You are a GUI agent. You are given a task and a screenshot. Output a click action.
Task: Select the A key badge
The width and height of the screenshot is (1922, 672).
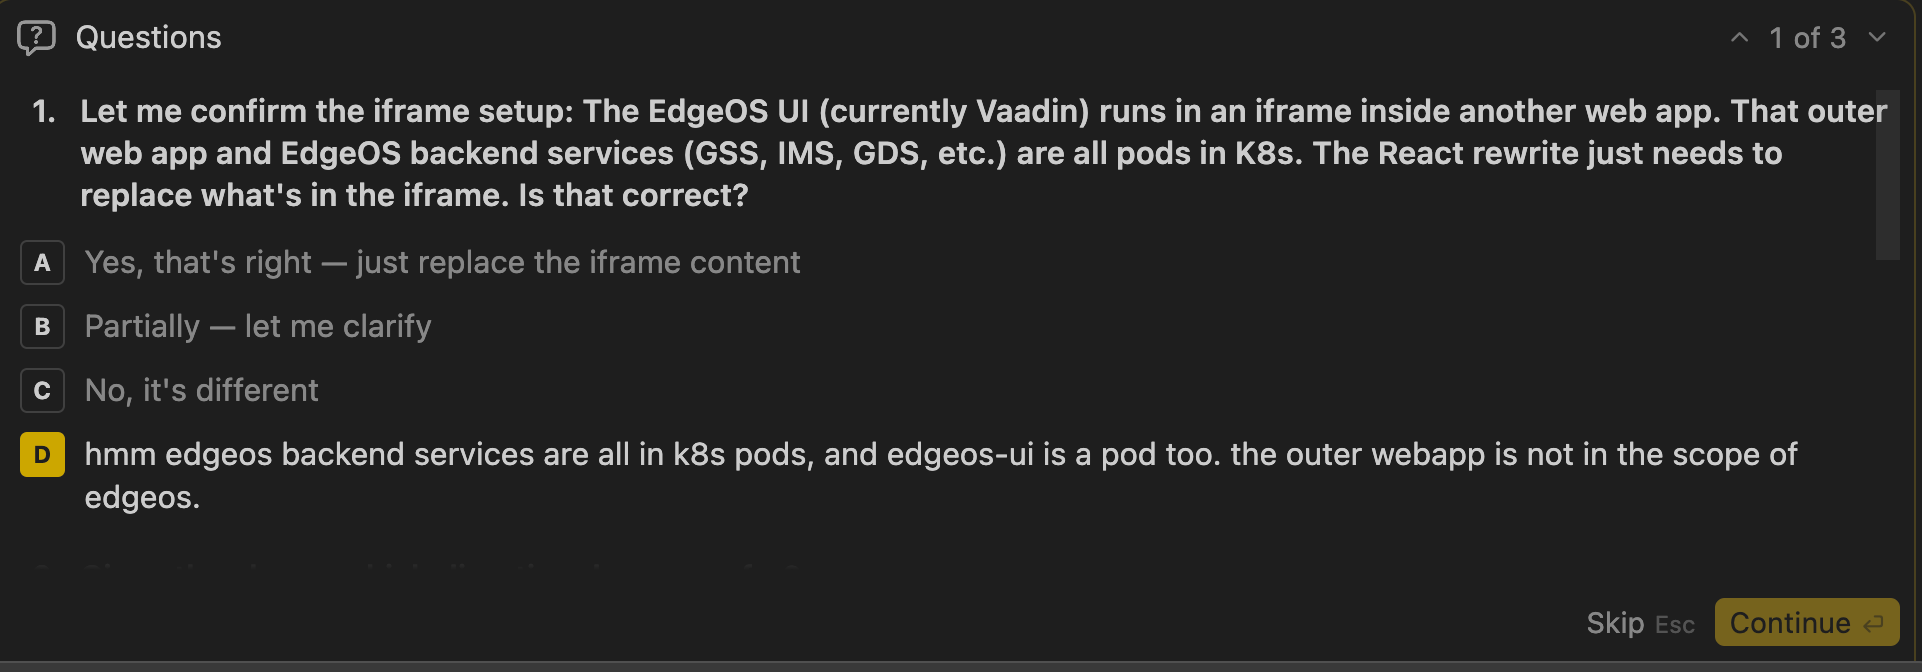[42, 263]
